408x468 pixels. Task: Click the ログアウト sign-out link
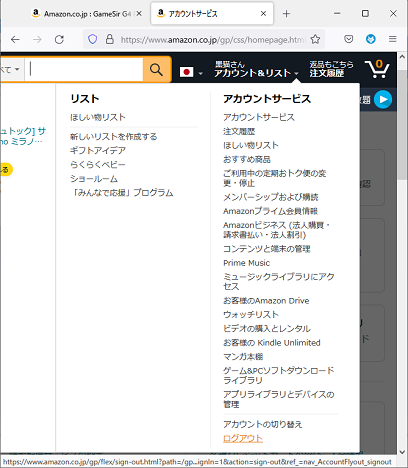tap(243, 438)
